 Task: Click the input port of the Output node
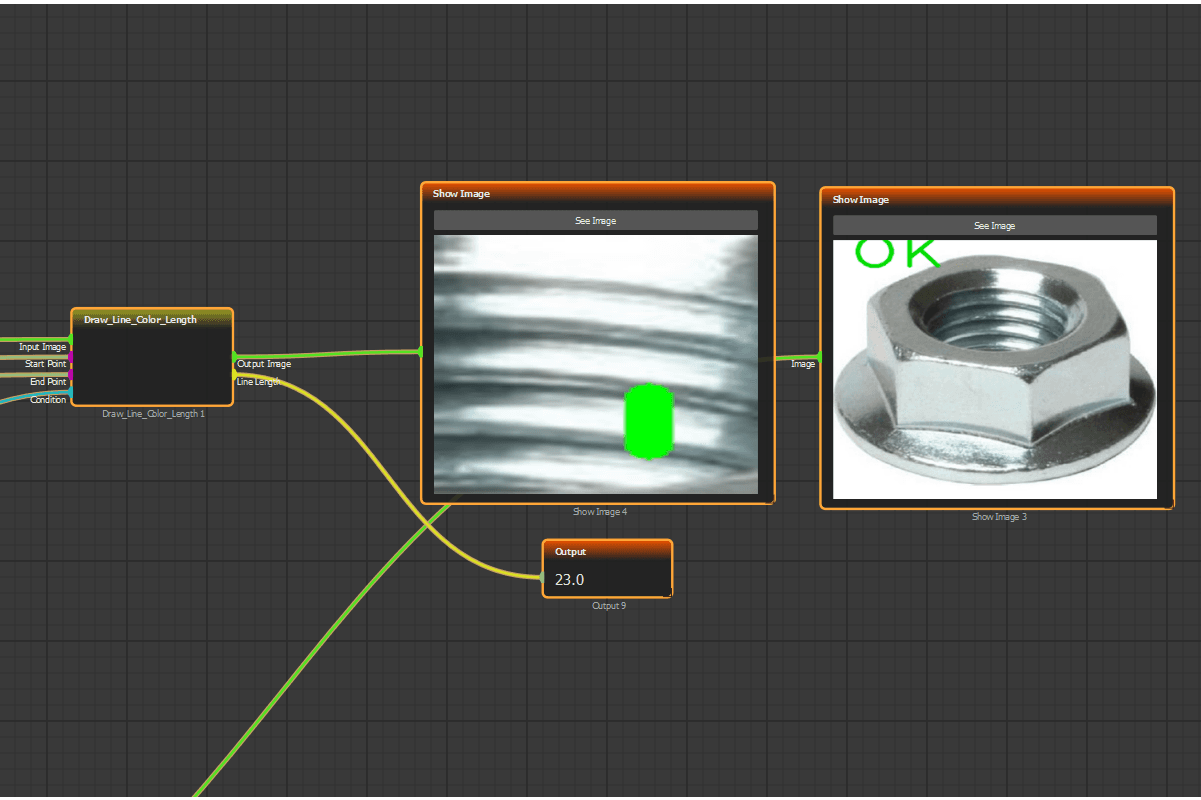point(543,577)
